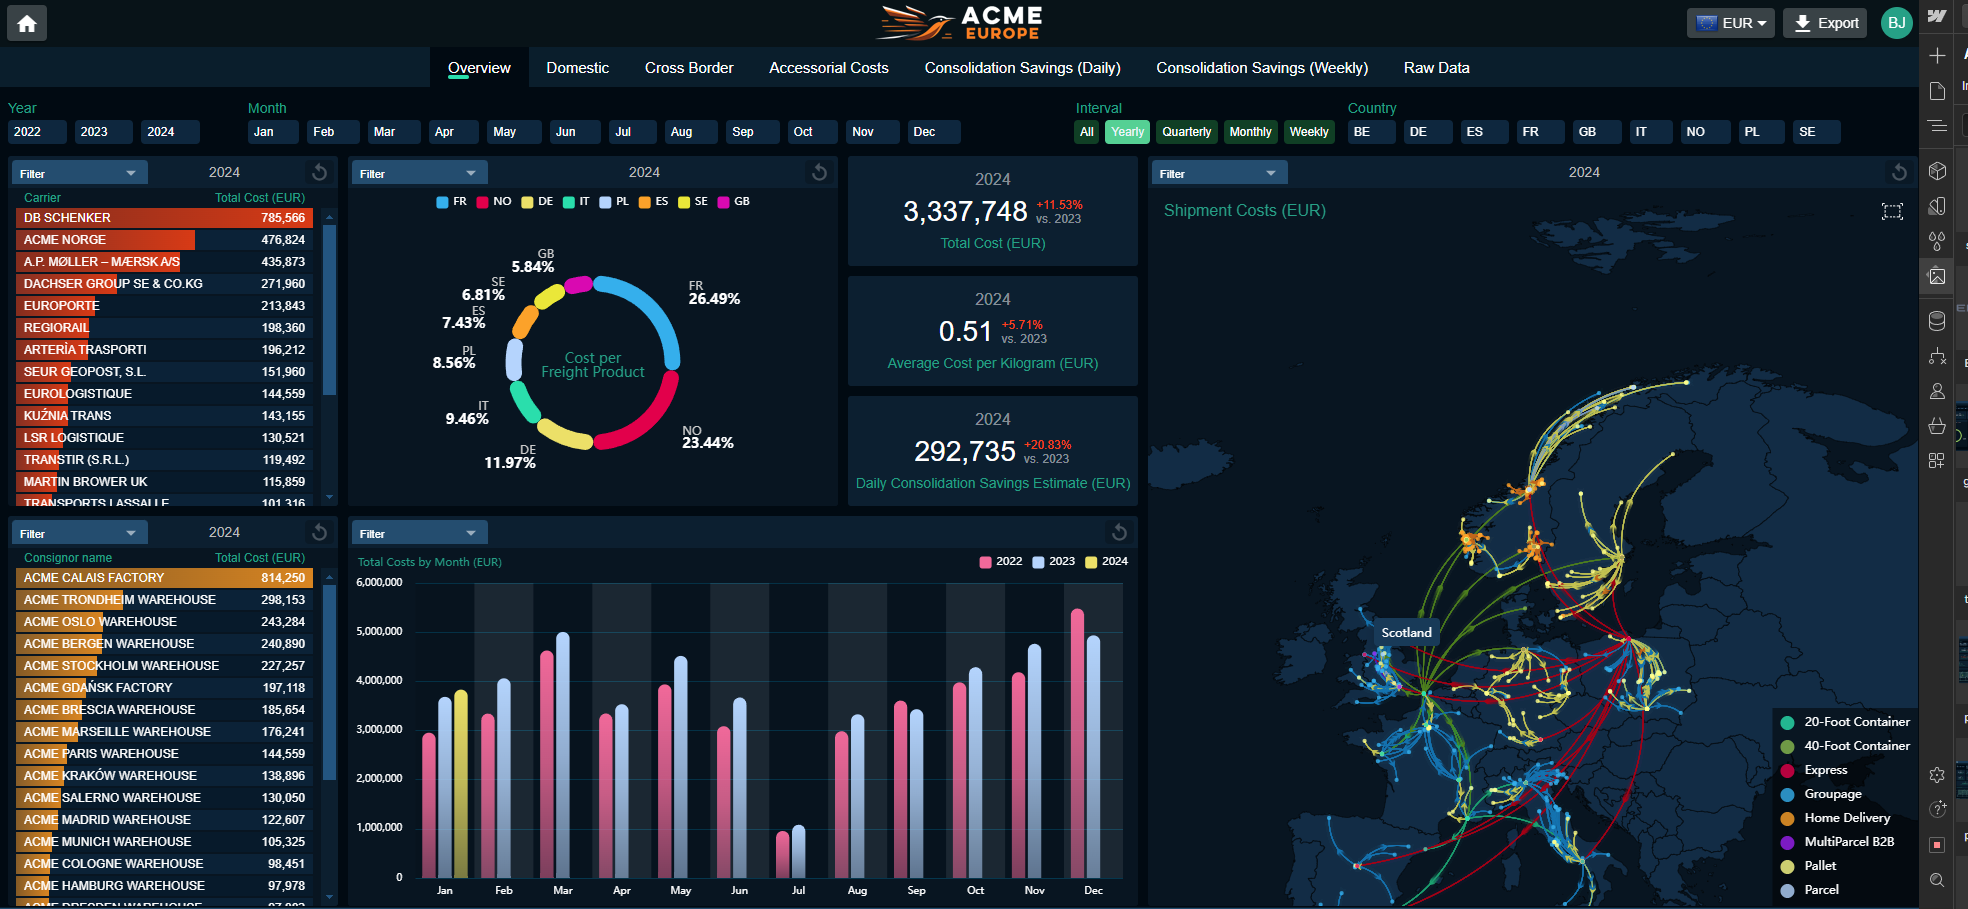
Task: Click the BJ profile avatar
Action: [1896, 22]
